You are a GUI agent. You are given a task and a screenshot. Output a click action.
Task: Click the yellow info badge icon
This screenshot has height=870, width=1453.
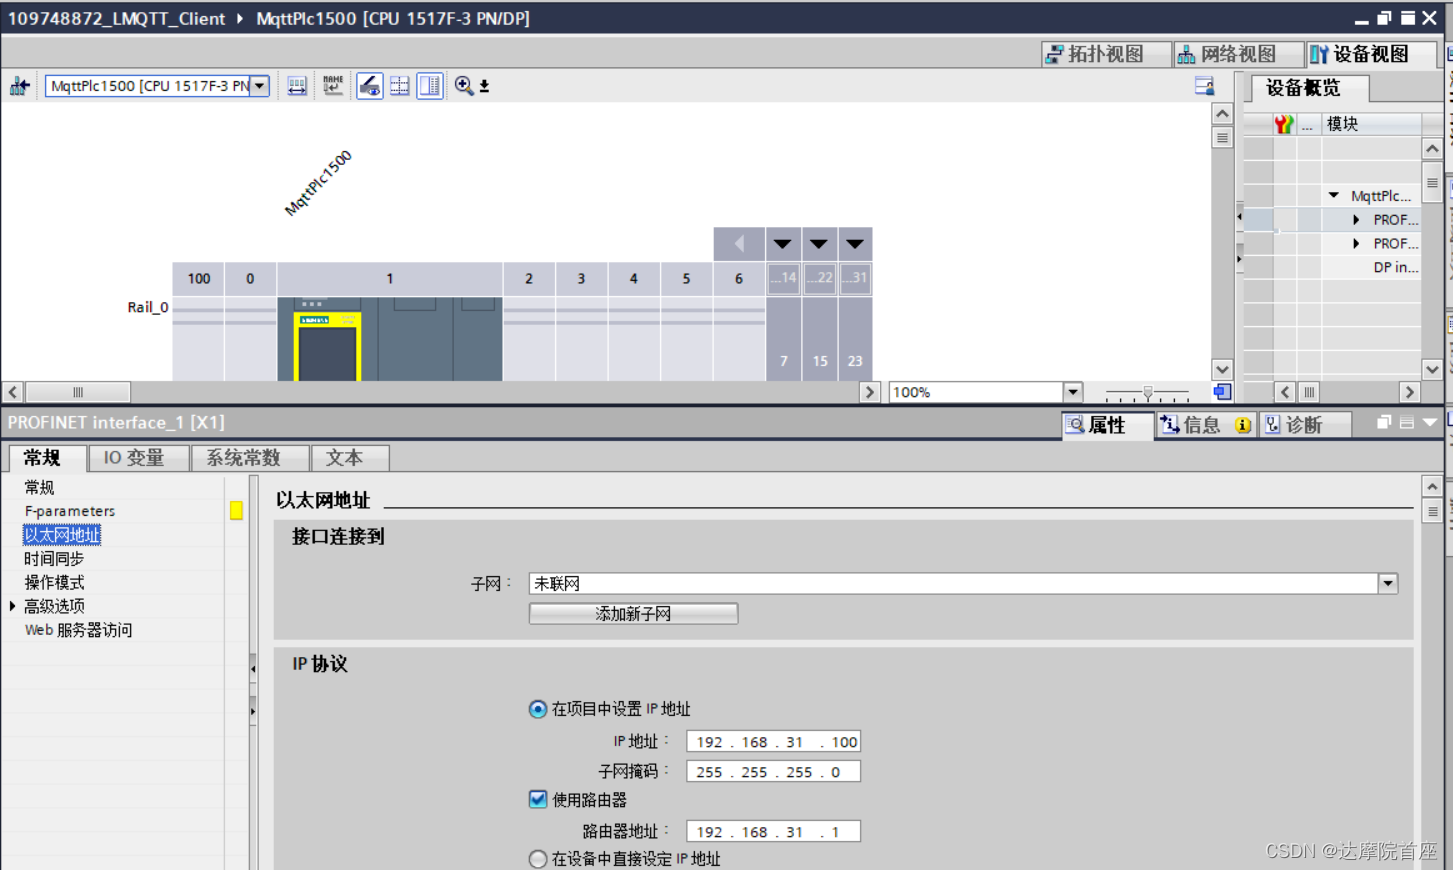tap(1243, 425)
